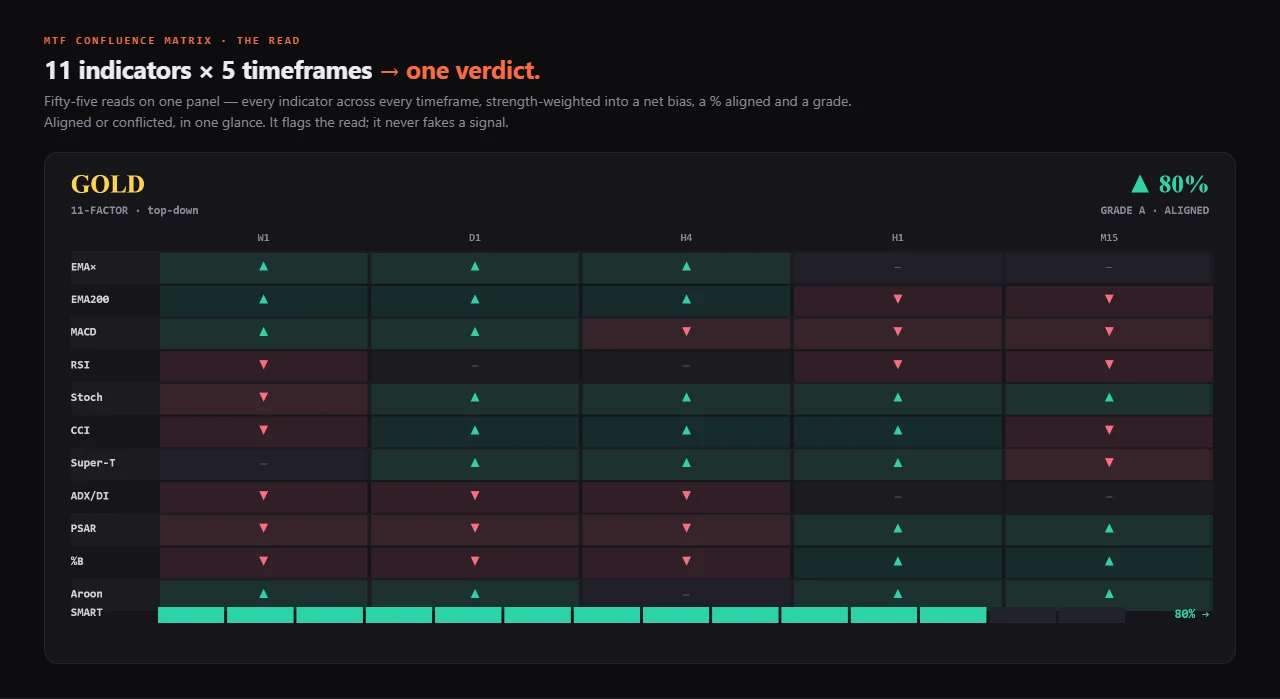1280x699 pixels.
Task: Click the first filled SMART bar segment
Action: click(x=191, y=615)
